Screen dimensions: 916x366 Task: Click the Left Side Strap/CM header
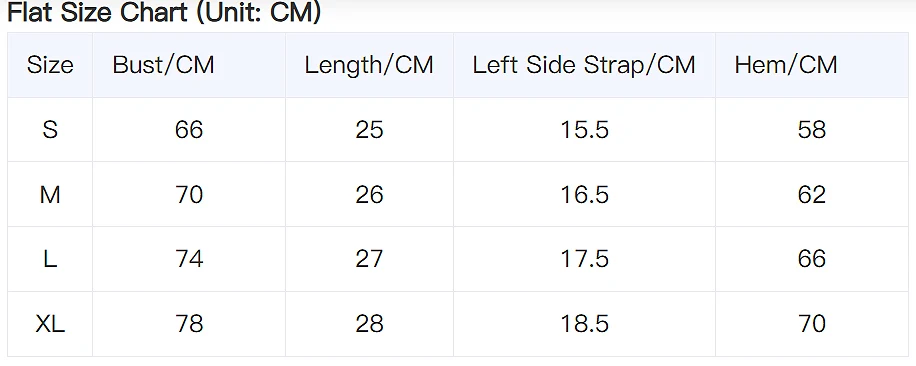(584, 65)
